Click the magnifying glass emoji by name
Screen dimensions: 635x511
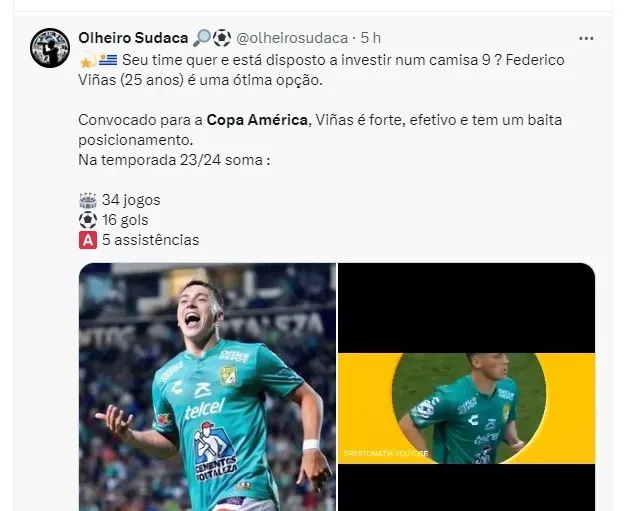point(202,38)
